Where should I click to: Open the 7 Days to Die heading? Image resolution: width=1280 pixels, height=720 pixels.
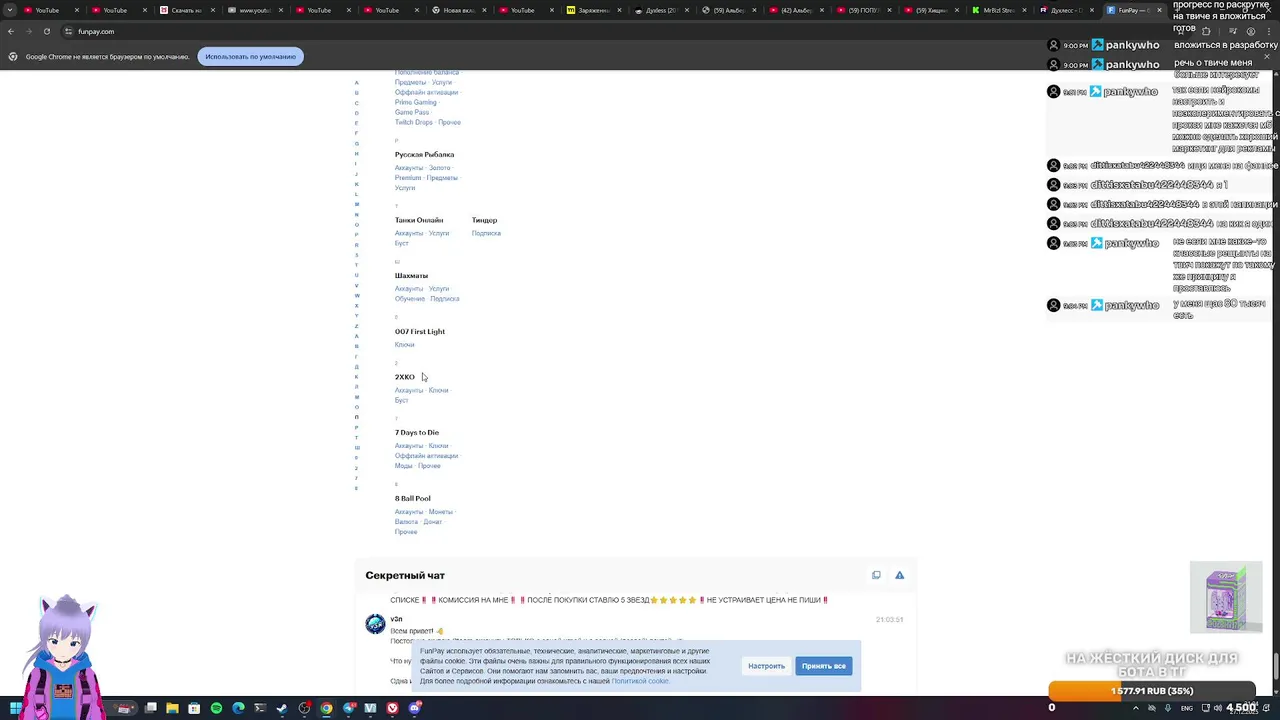pyautogui.click(x=416, y=433)
